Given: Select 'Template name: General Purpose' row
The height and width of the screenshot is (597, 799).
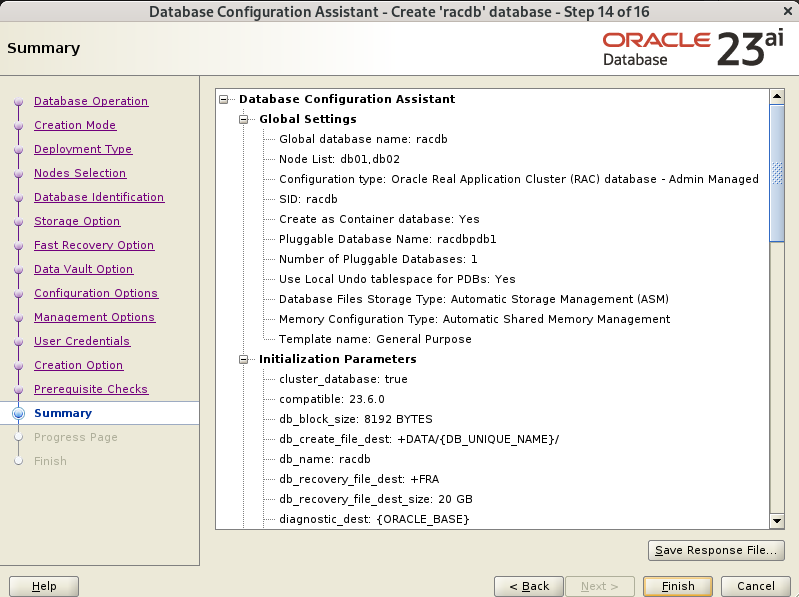Looking at the screenshot, I should pyautogui.click(x=375, y=339).
